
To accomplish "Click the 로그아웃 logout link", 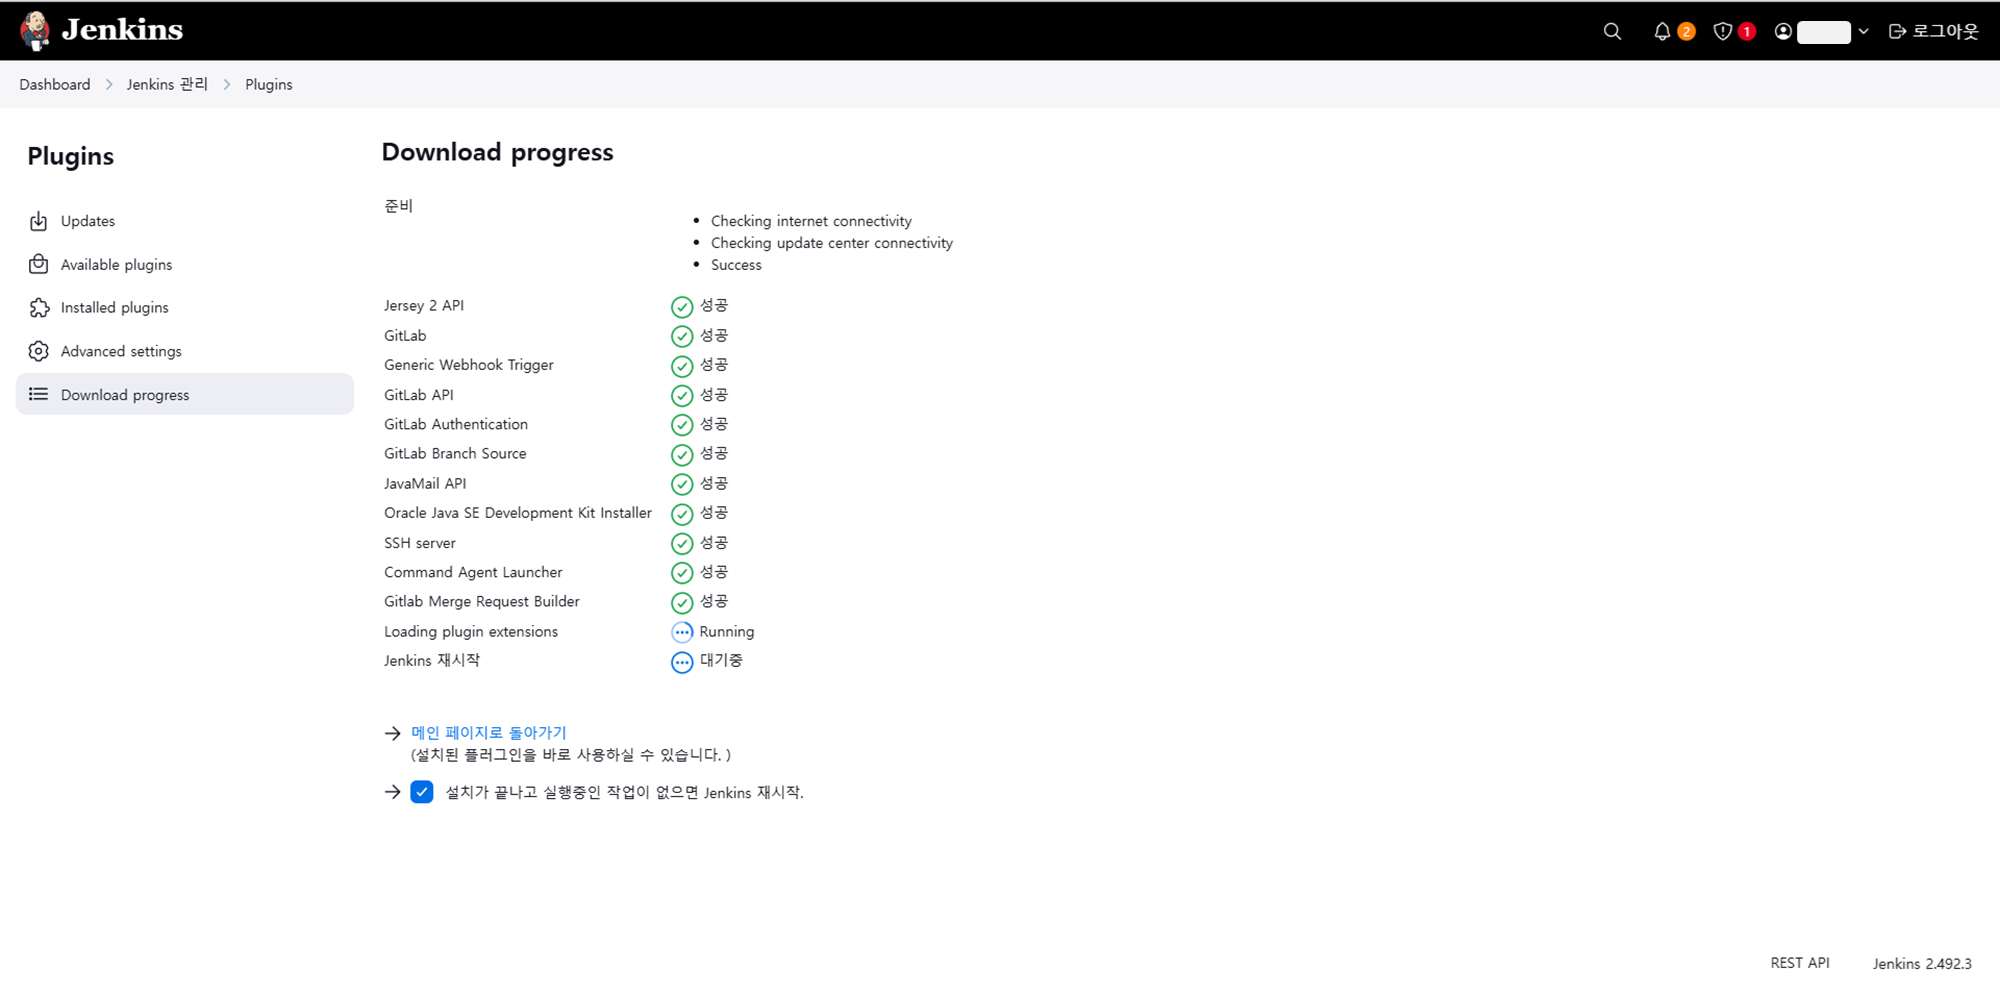I will [x=1934, y=32].
